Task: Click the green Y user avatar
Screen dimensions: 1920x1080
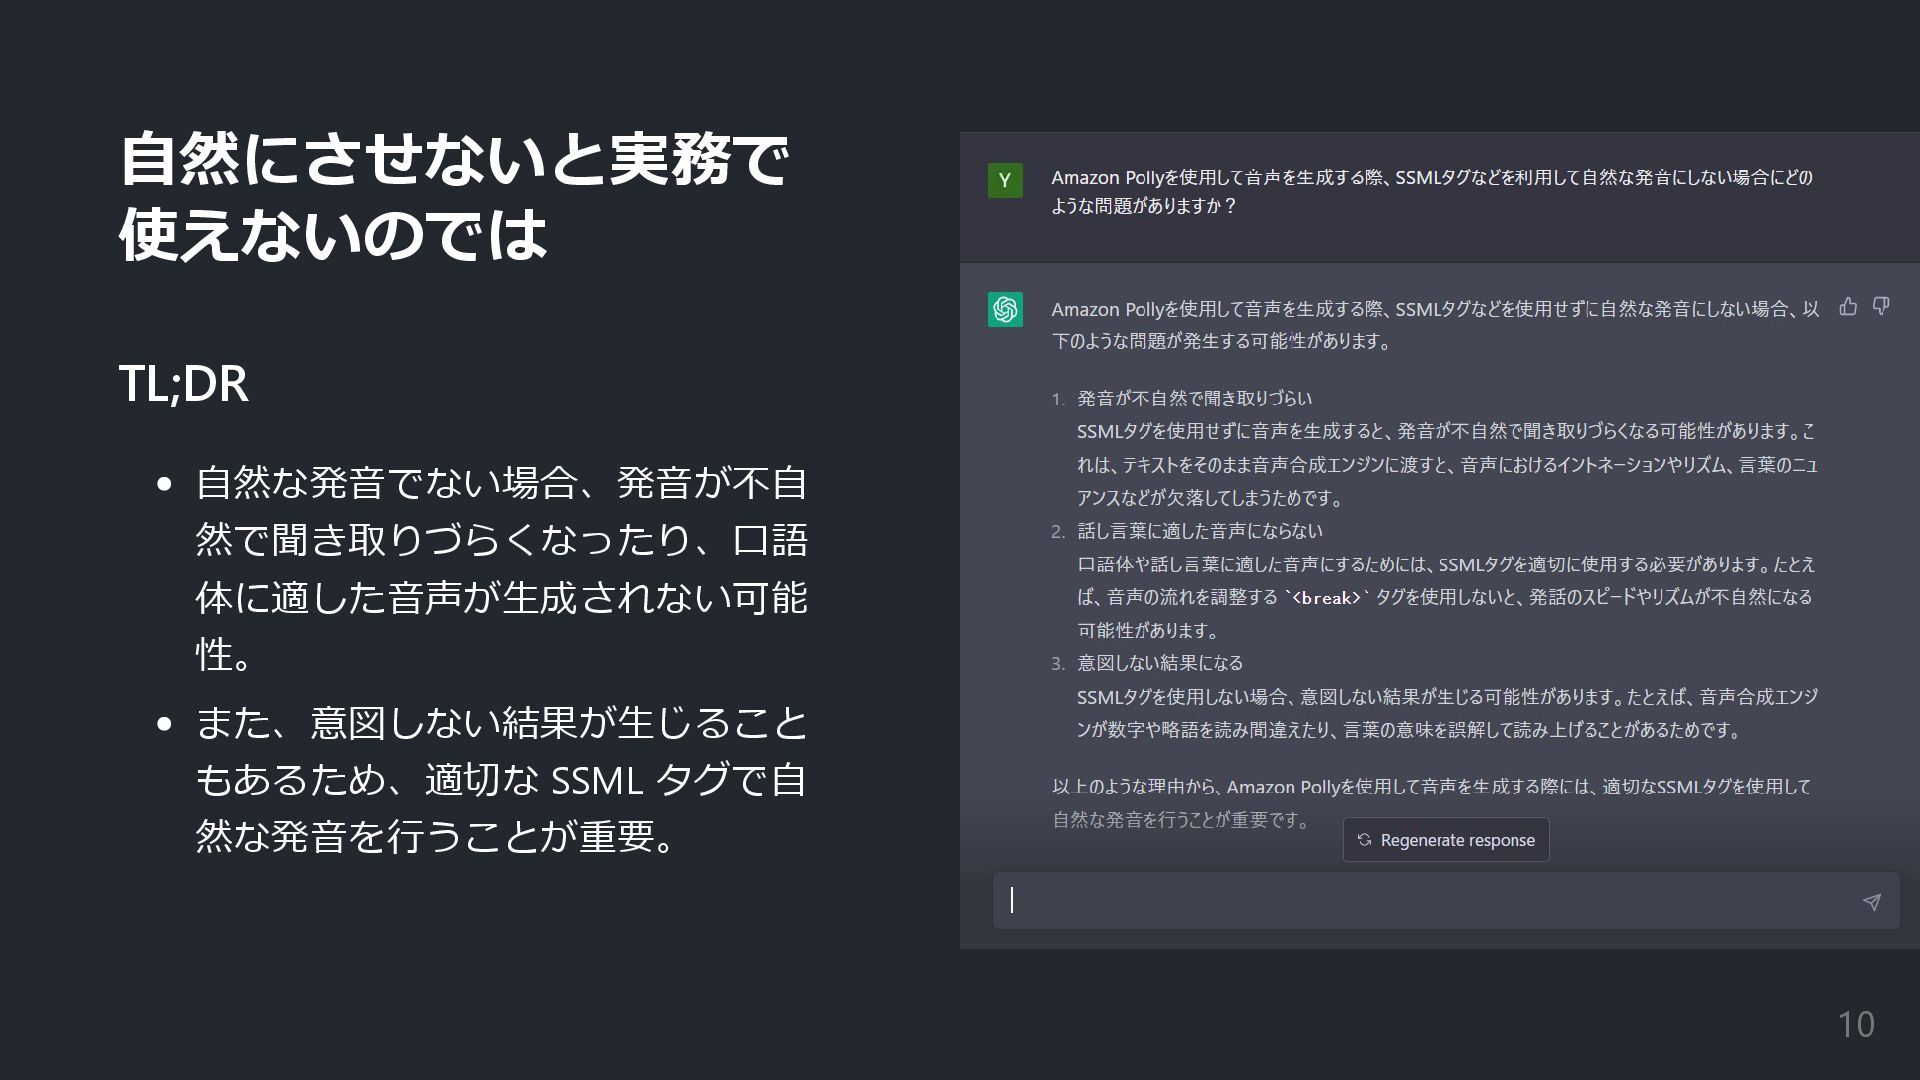Action: click(1005, 181)
